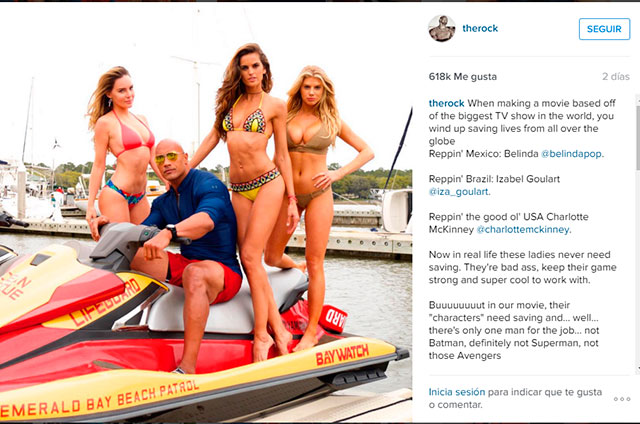Click therock username at the caption start
640x424 pixels.
click(446, 103)
